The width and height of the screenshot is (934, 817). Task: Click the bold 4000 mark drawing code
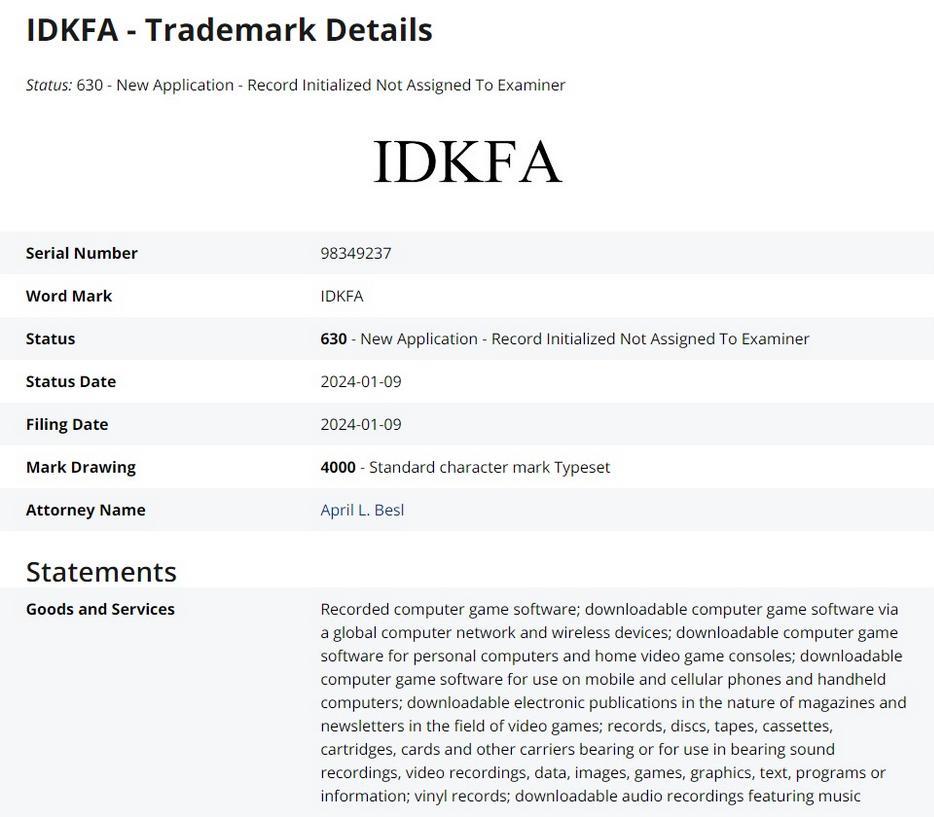point(338,467)
